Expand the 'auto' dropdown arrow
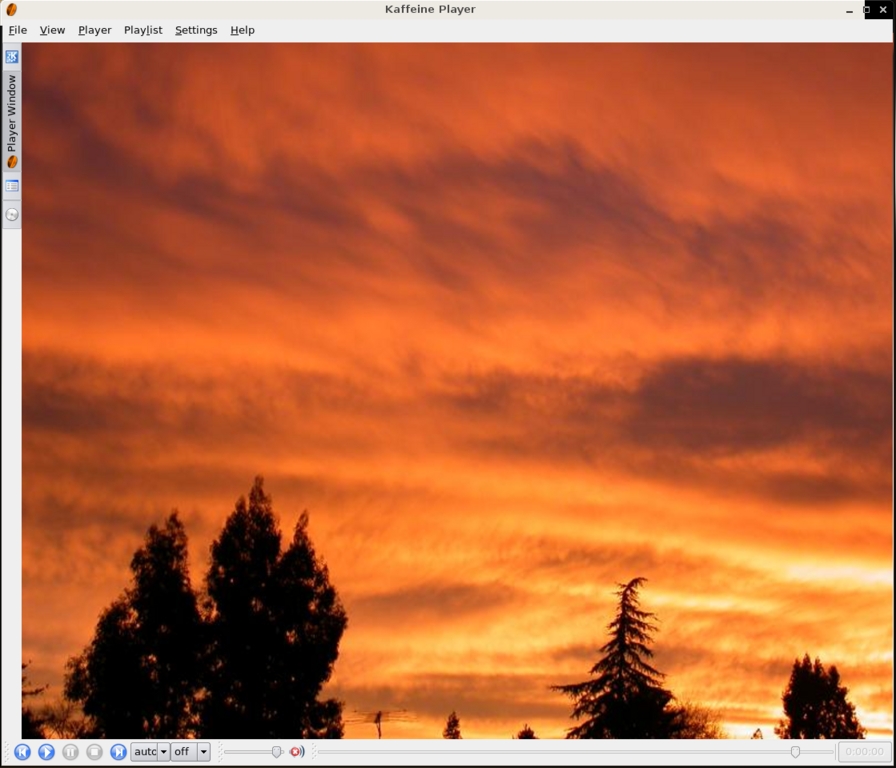The image size is (896, 768). pos(163,751)
